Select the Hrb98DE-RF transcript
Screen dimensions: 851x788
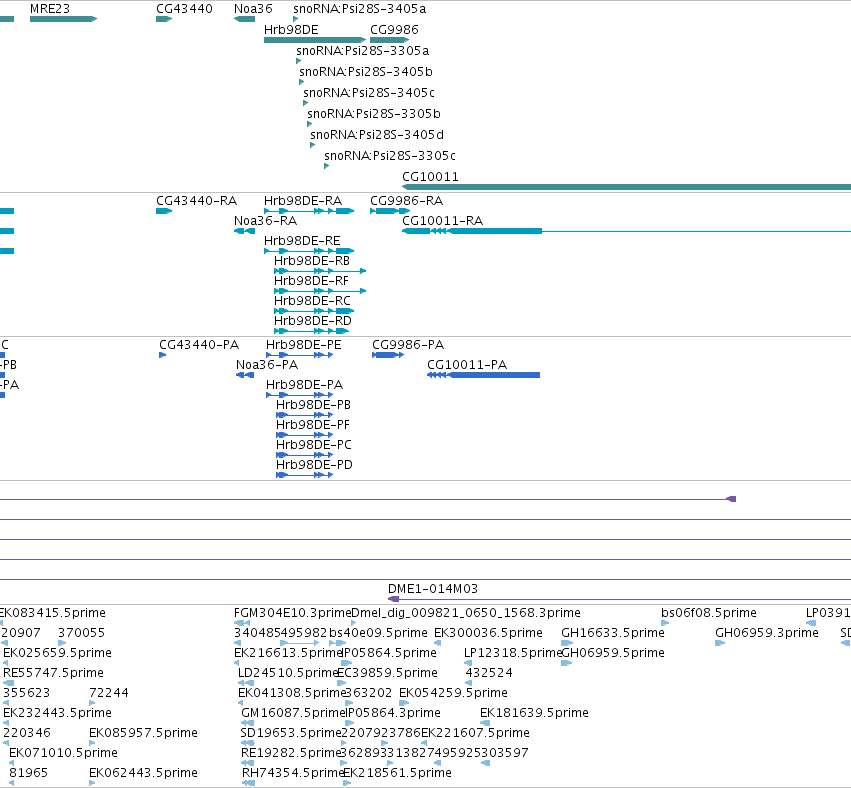pos(320,291)
